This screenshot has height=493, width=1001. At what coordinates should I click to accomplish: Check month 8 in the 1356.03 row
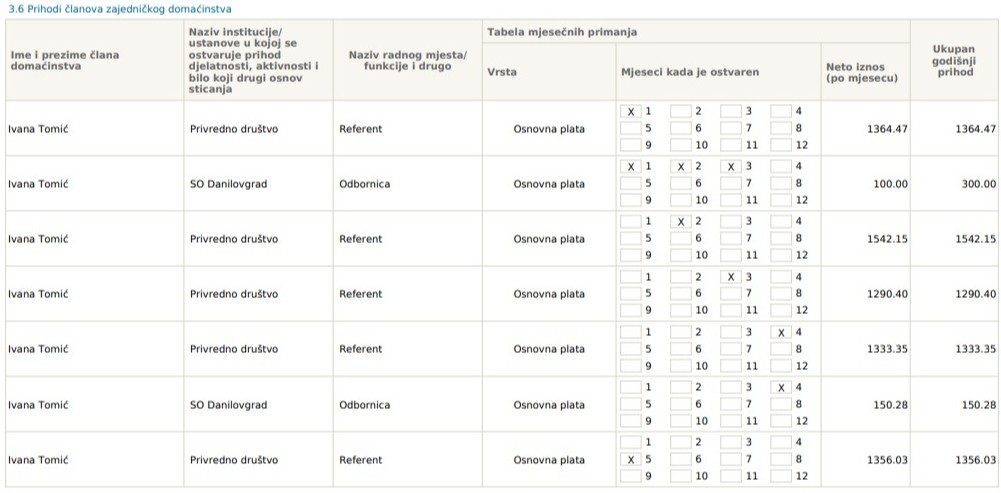(x=780, y=460)
